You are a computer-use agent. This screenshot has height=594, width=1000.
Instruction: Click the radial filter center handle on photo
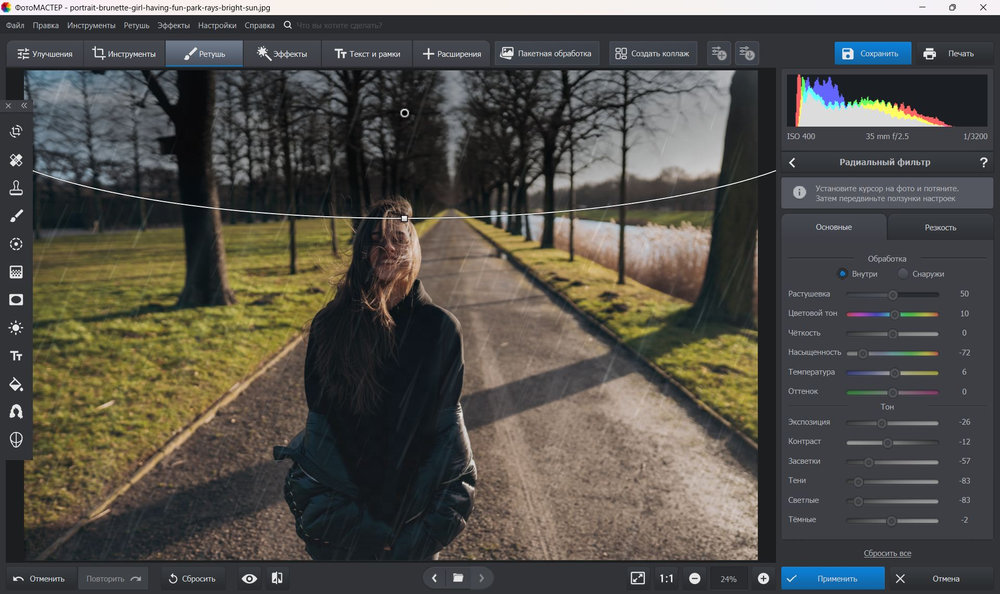(404, 113)
